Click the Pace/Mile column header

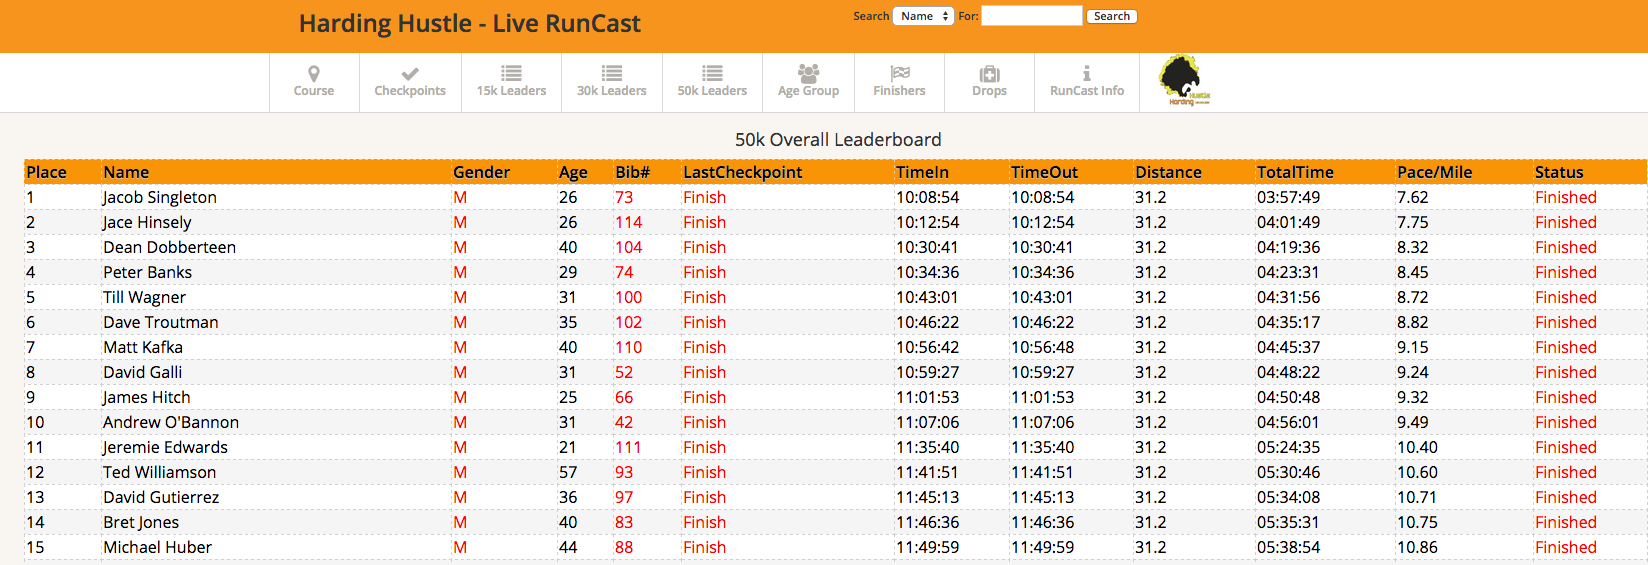1434,172
